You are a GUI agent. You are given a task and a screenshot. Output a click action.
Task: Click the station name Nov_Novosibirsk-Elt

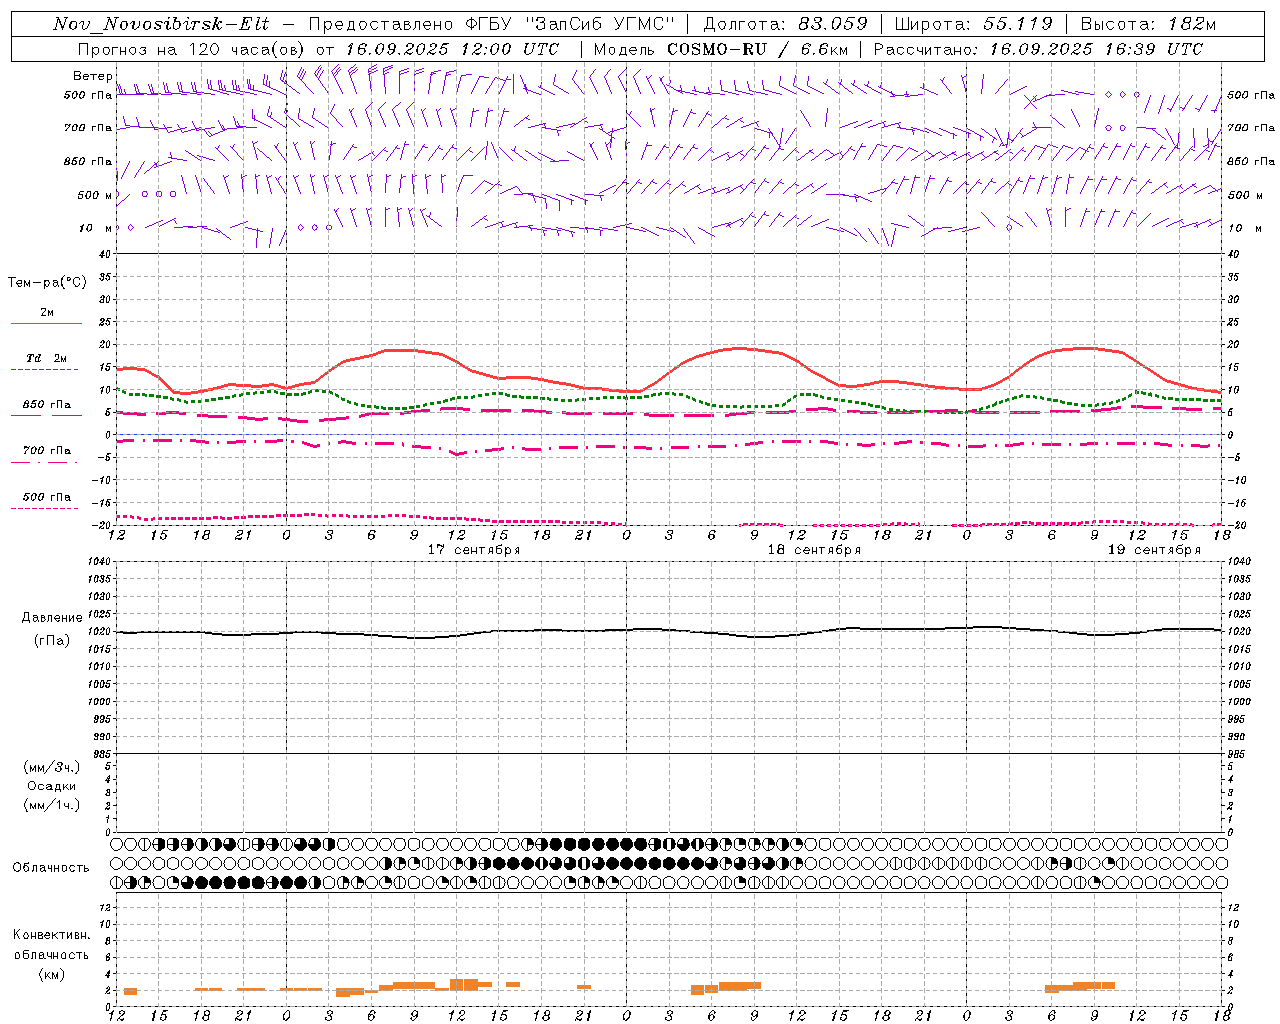pos(161,25)
